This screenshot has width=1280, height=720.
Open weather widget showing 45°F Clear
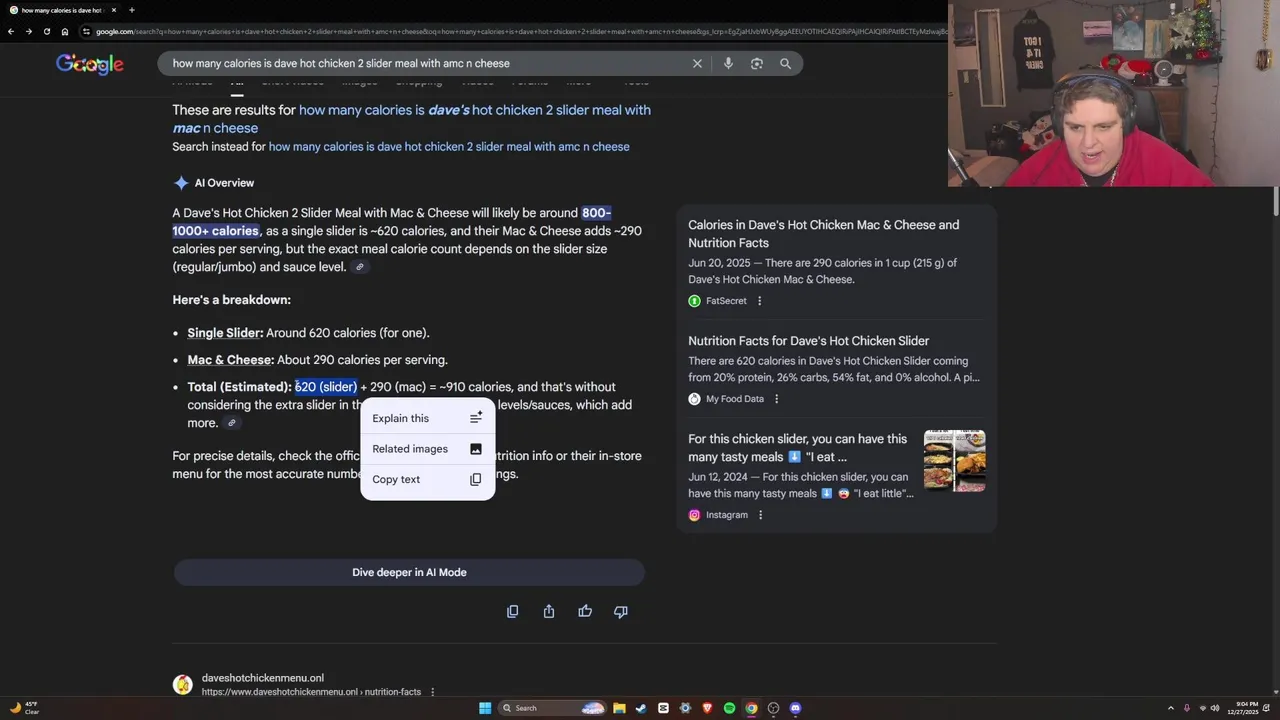[x=25, y=708]
